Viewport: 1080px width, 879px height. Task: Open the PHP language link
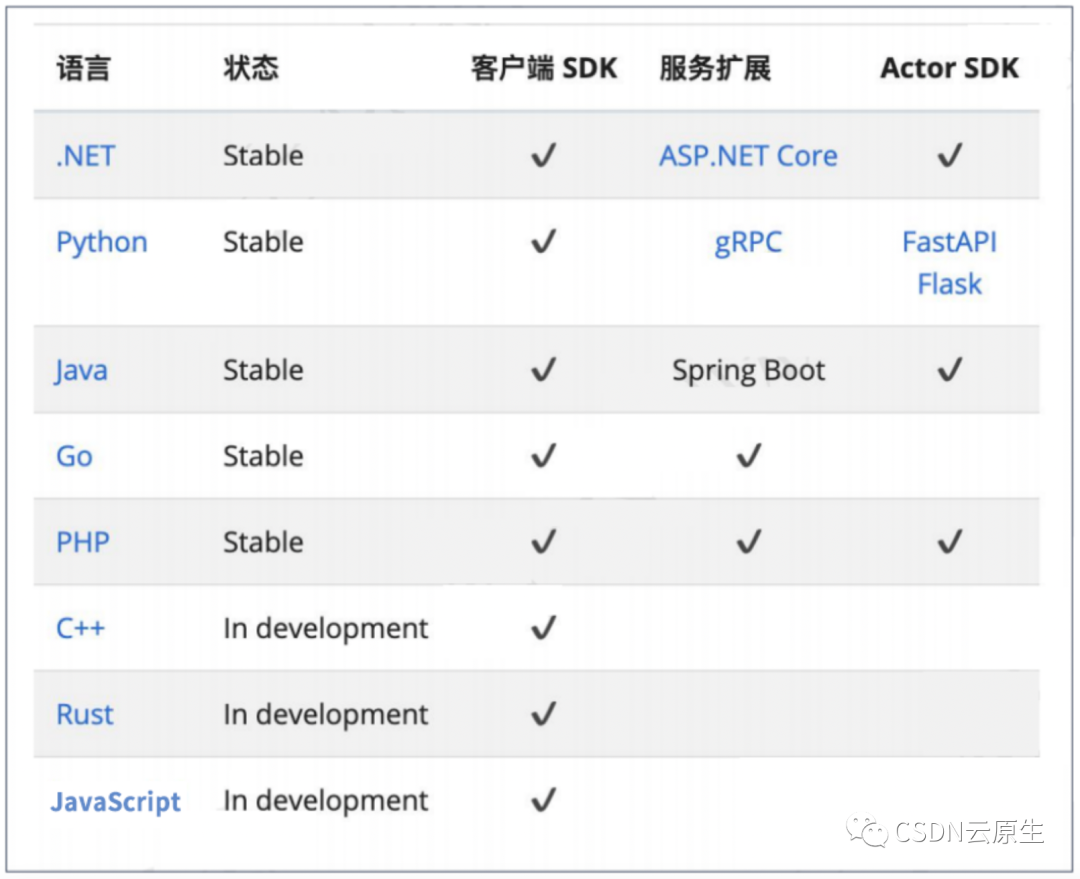coord(82,543)
